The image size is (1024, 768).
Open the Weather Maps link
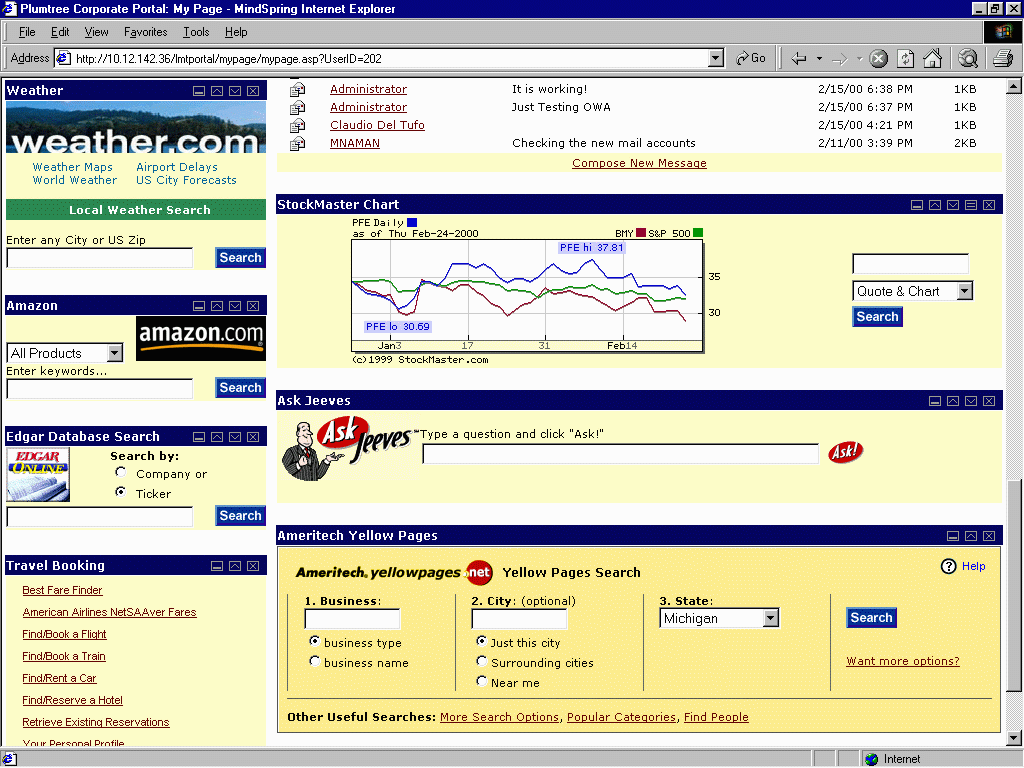point(72,167)
